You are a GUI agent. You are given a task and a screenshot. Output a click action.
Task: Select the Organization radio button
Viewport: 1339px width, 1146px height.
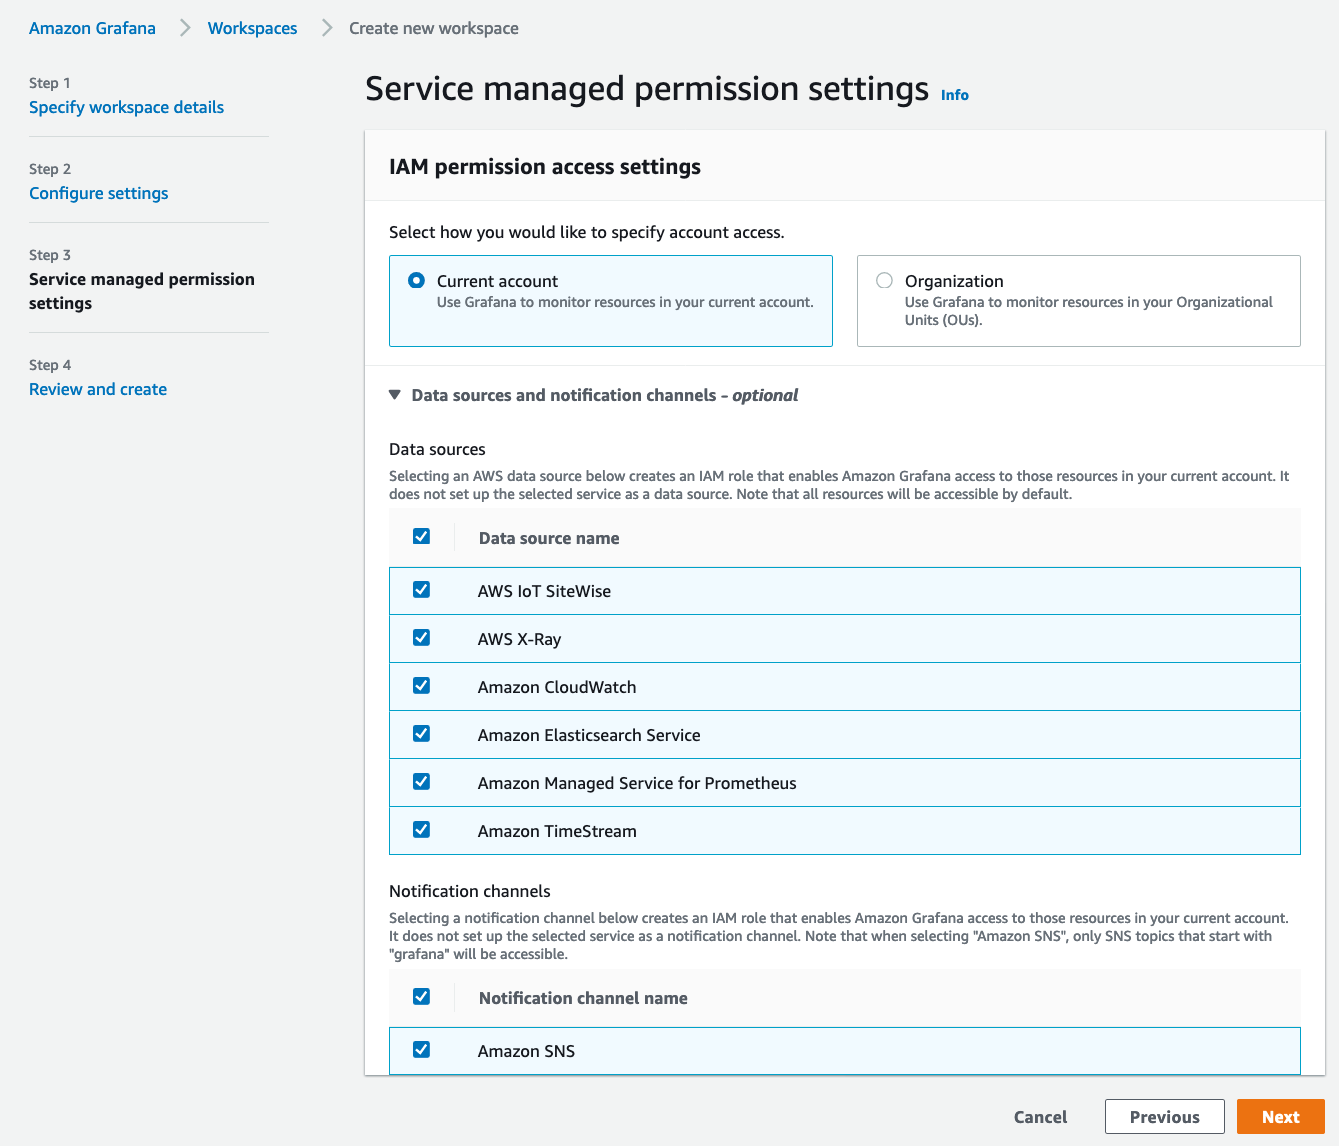884,280
